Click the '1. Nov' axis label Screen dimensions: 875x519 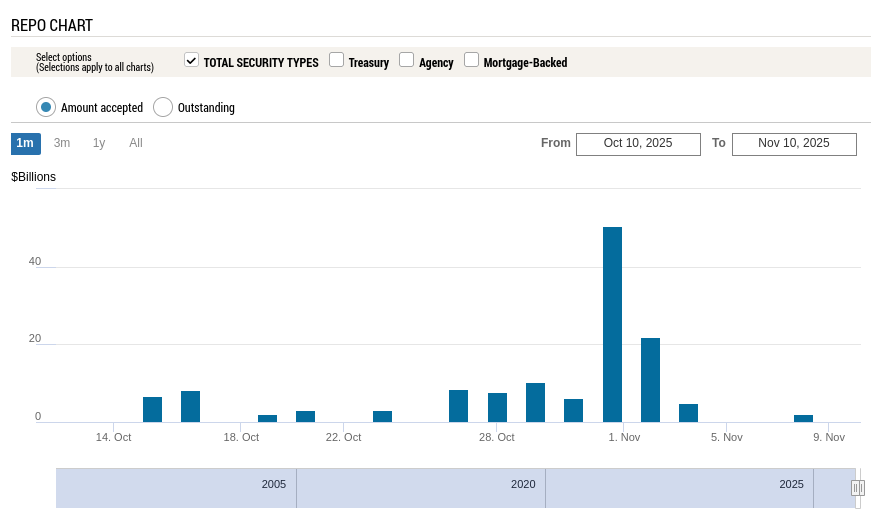pos(624,438)
